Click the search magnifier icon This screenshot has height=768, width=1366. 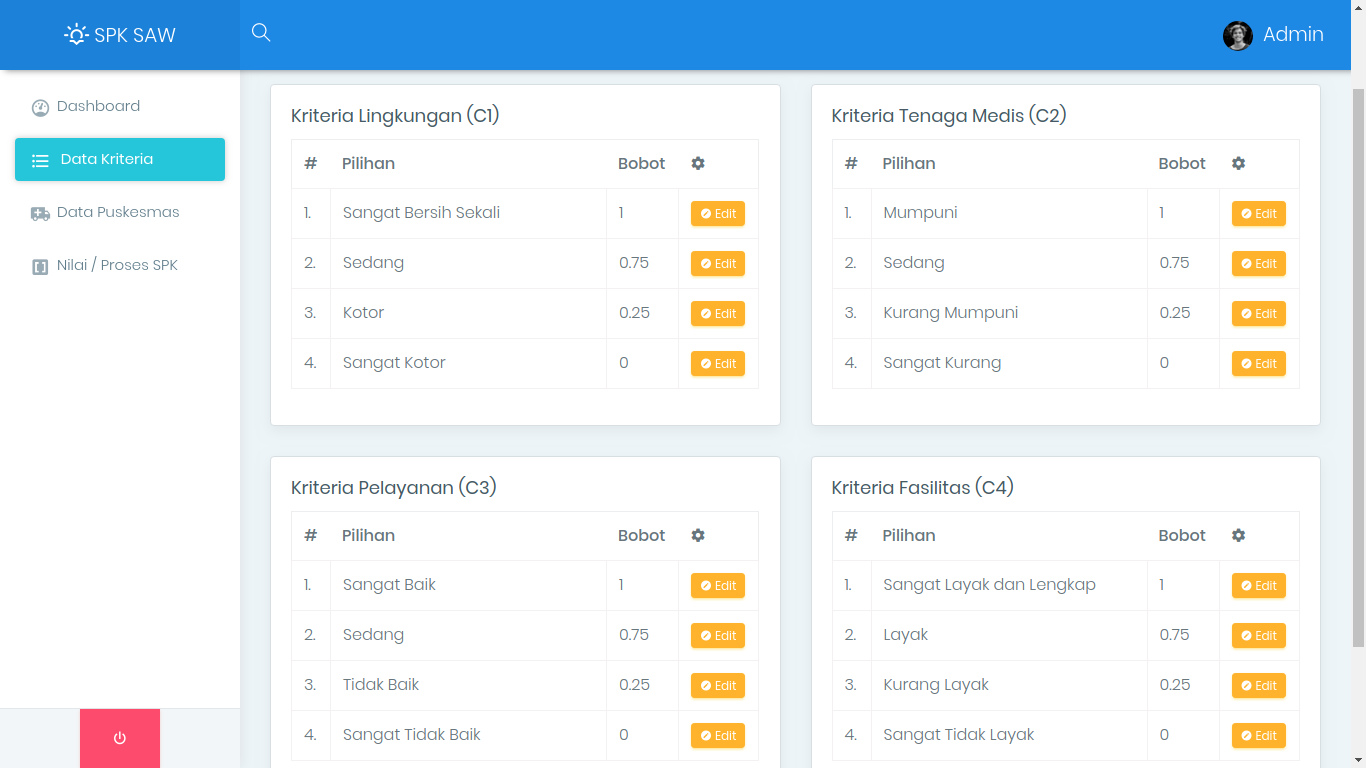click(x=261, y=33)
